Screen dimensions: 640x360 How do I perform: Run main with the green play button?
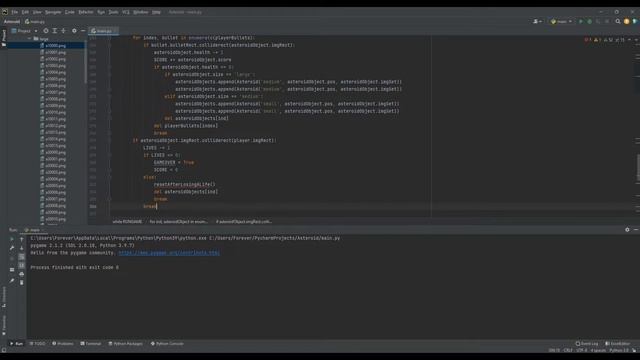581,21
